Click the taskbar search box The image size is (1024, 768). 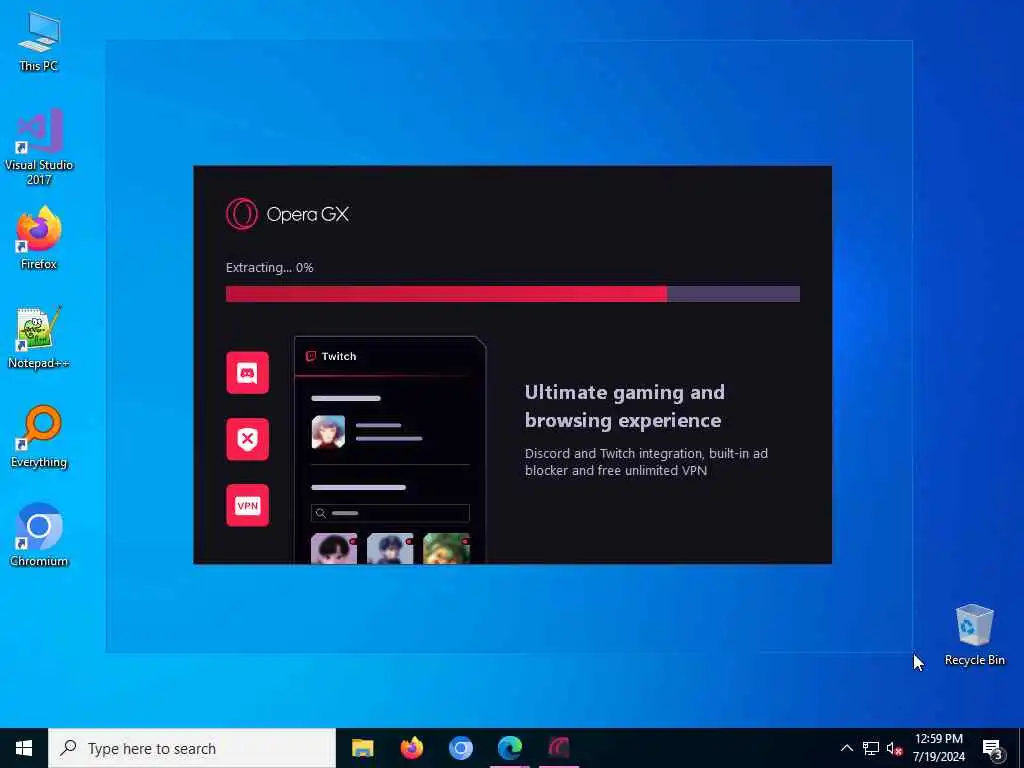(192, 748)
